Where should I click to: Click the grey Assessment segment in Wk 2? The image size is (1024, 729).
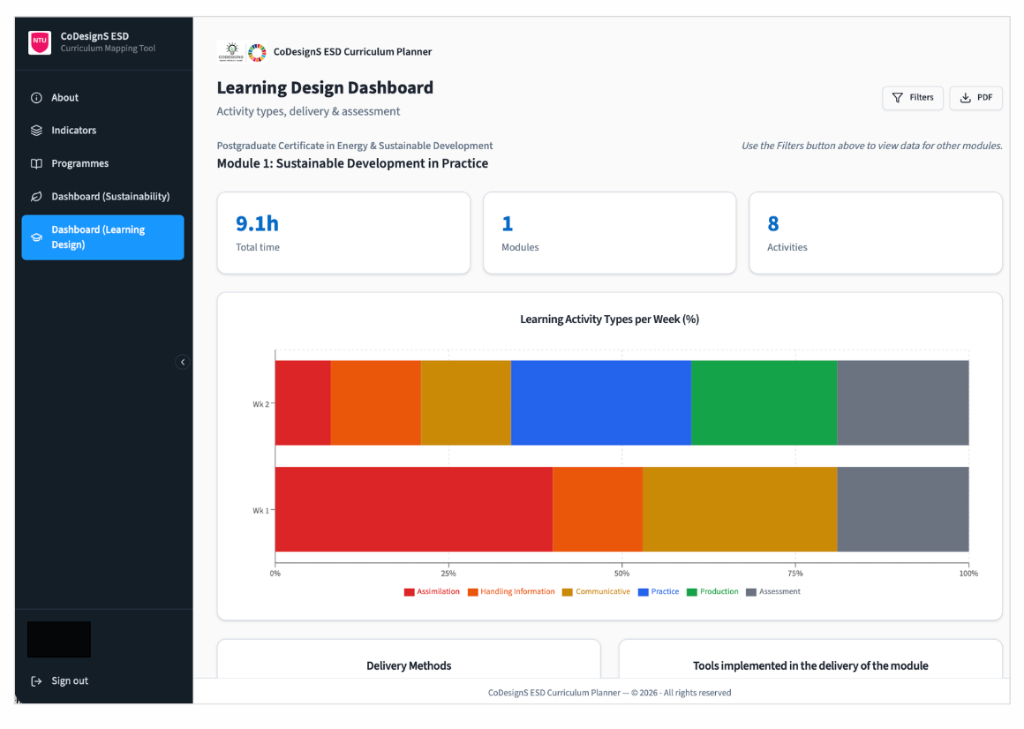[x=903, y=403]
